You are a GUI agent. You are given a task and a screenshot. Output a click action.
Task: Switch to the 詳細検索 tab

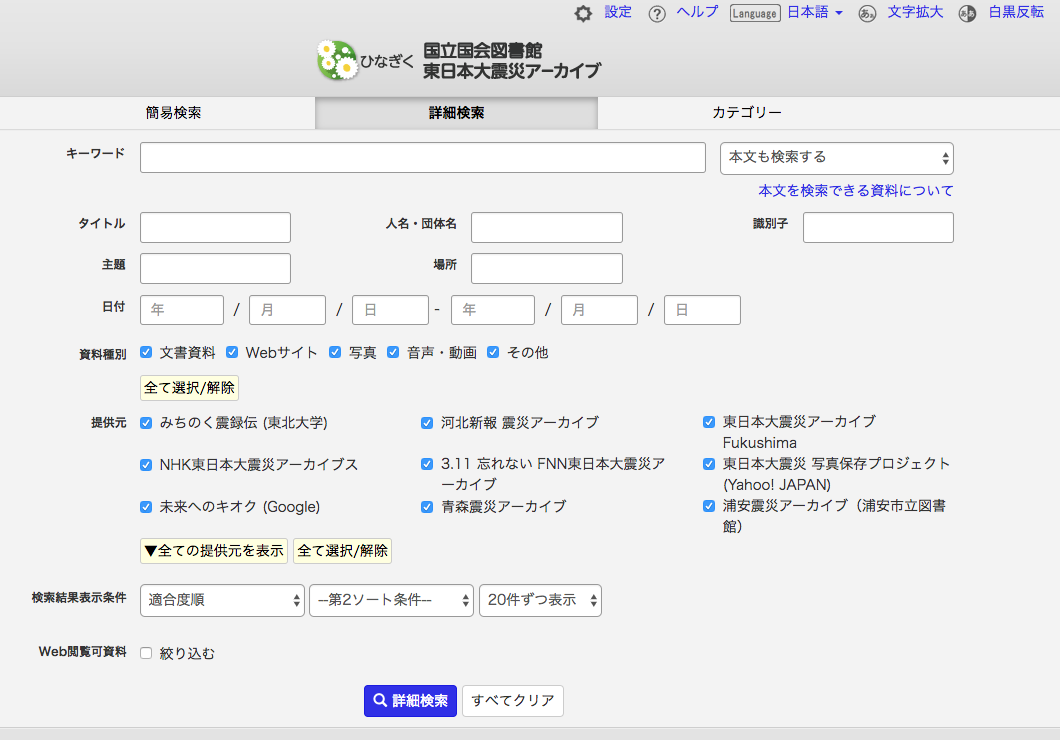point(456,113)
